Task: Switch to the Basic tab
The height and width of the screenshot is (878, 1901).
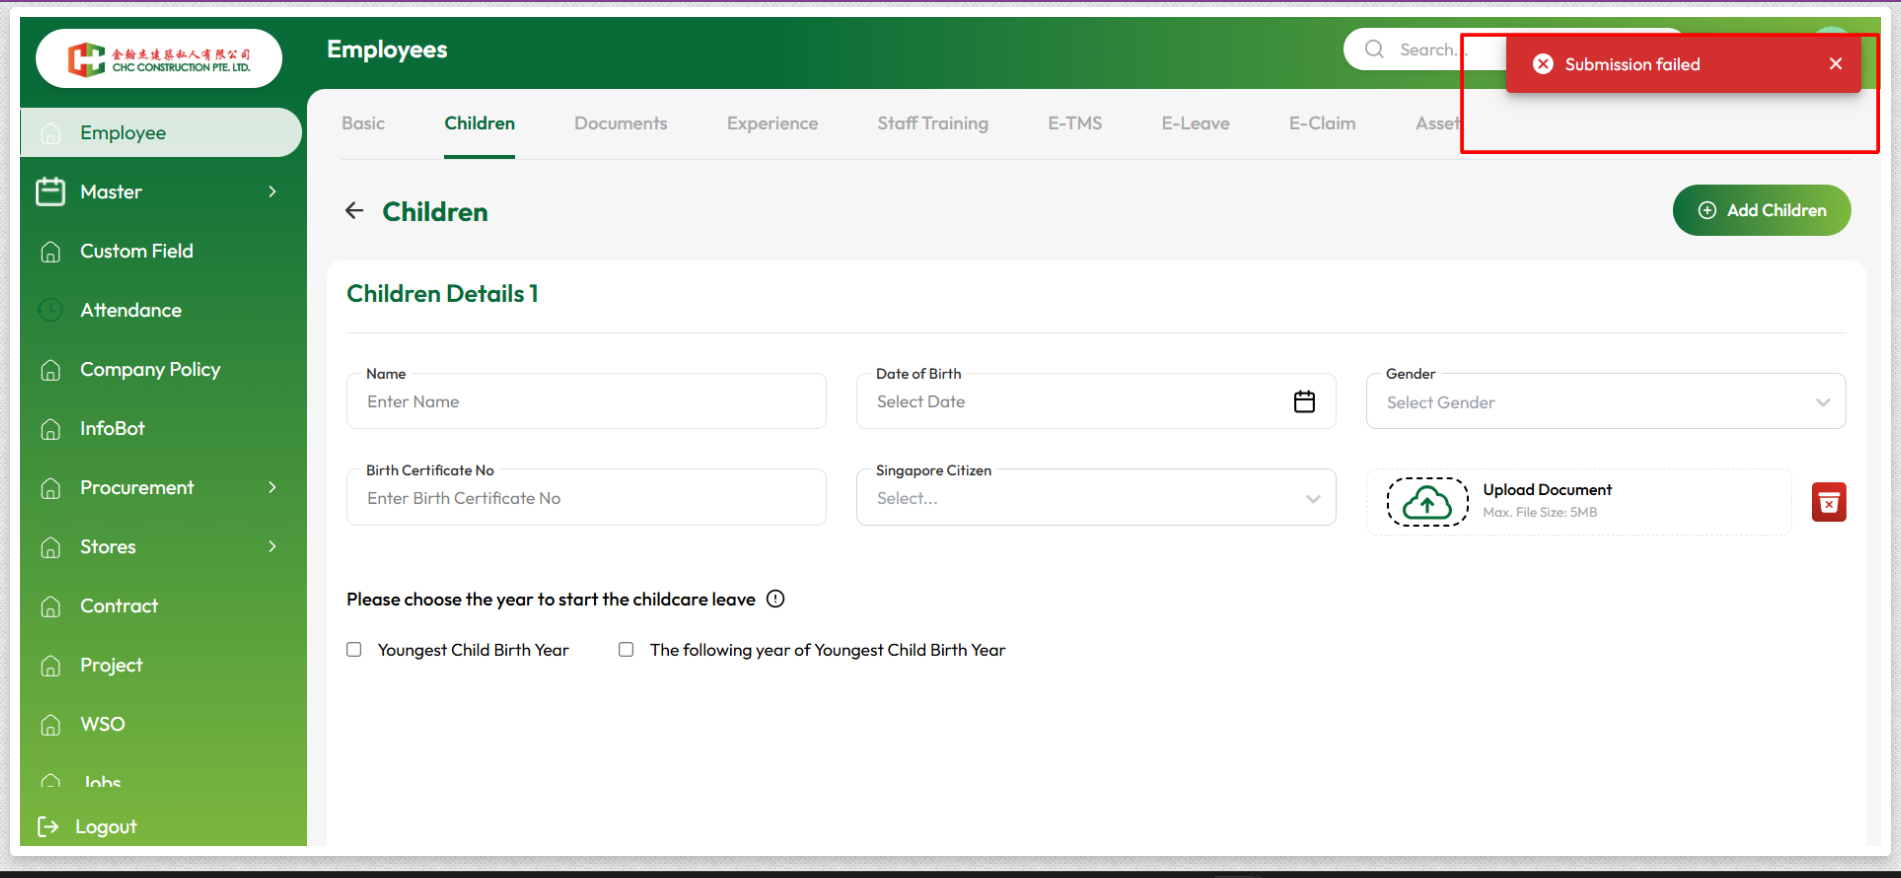Action: 363,123
